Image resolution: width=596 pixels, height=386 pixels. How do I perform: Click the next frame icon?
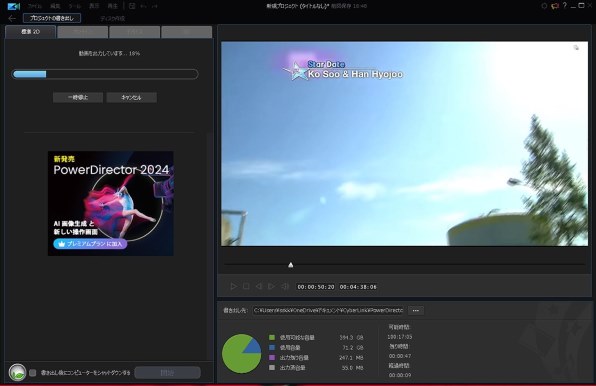point(271,286)
